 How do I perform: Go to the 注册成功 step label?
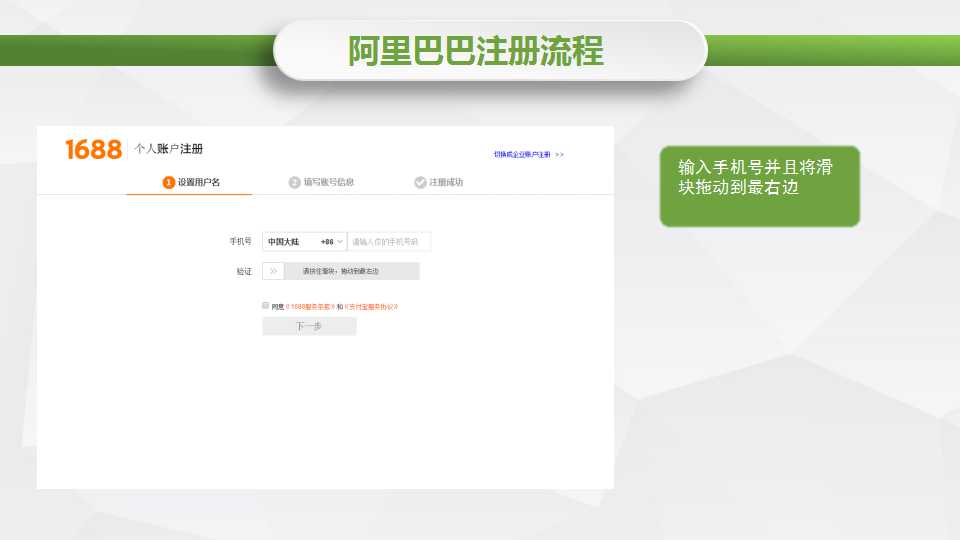click(x=446, y=182)
